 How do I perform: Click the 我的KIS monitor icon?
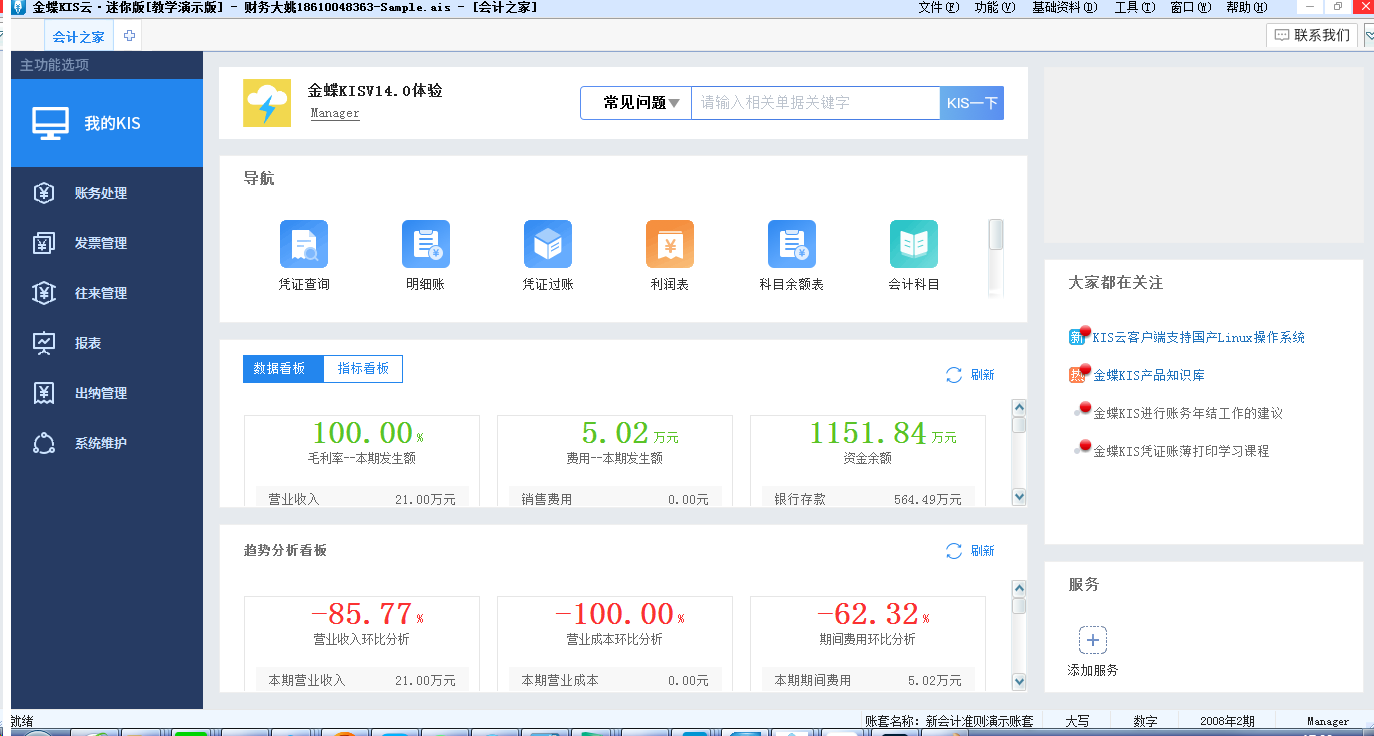click(x=50, y=123)
